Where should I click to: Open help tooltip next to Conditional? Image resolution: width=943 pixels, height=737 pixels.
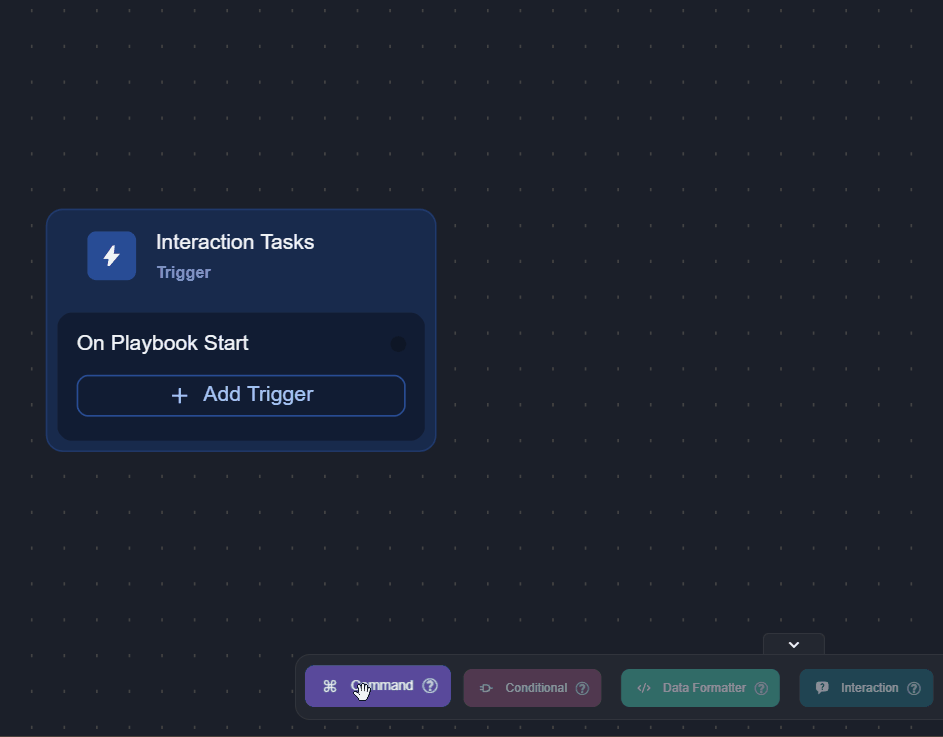(583, 688)
